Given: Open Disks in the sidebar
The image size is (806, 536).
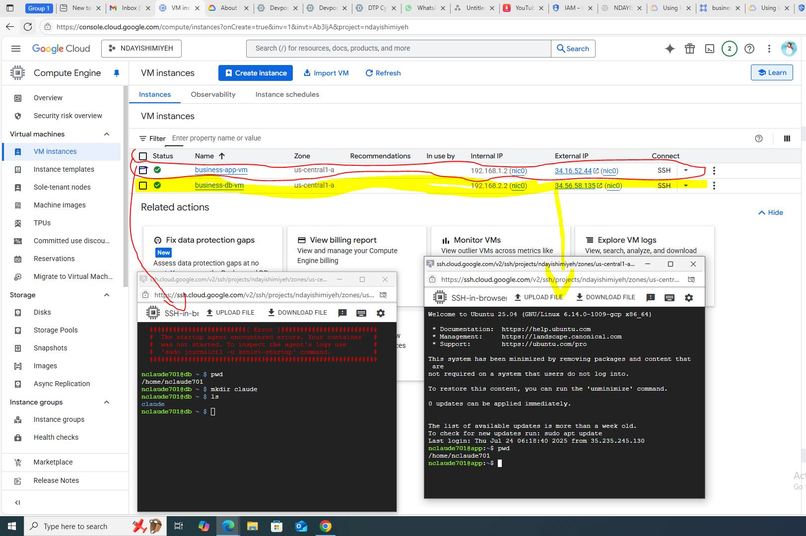Looking at the screenshot, I should tap(42, 312).
